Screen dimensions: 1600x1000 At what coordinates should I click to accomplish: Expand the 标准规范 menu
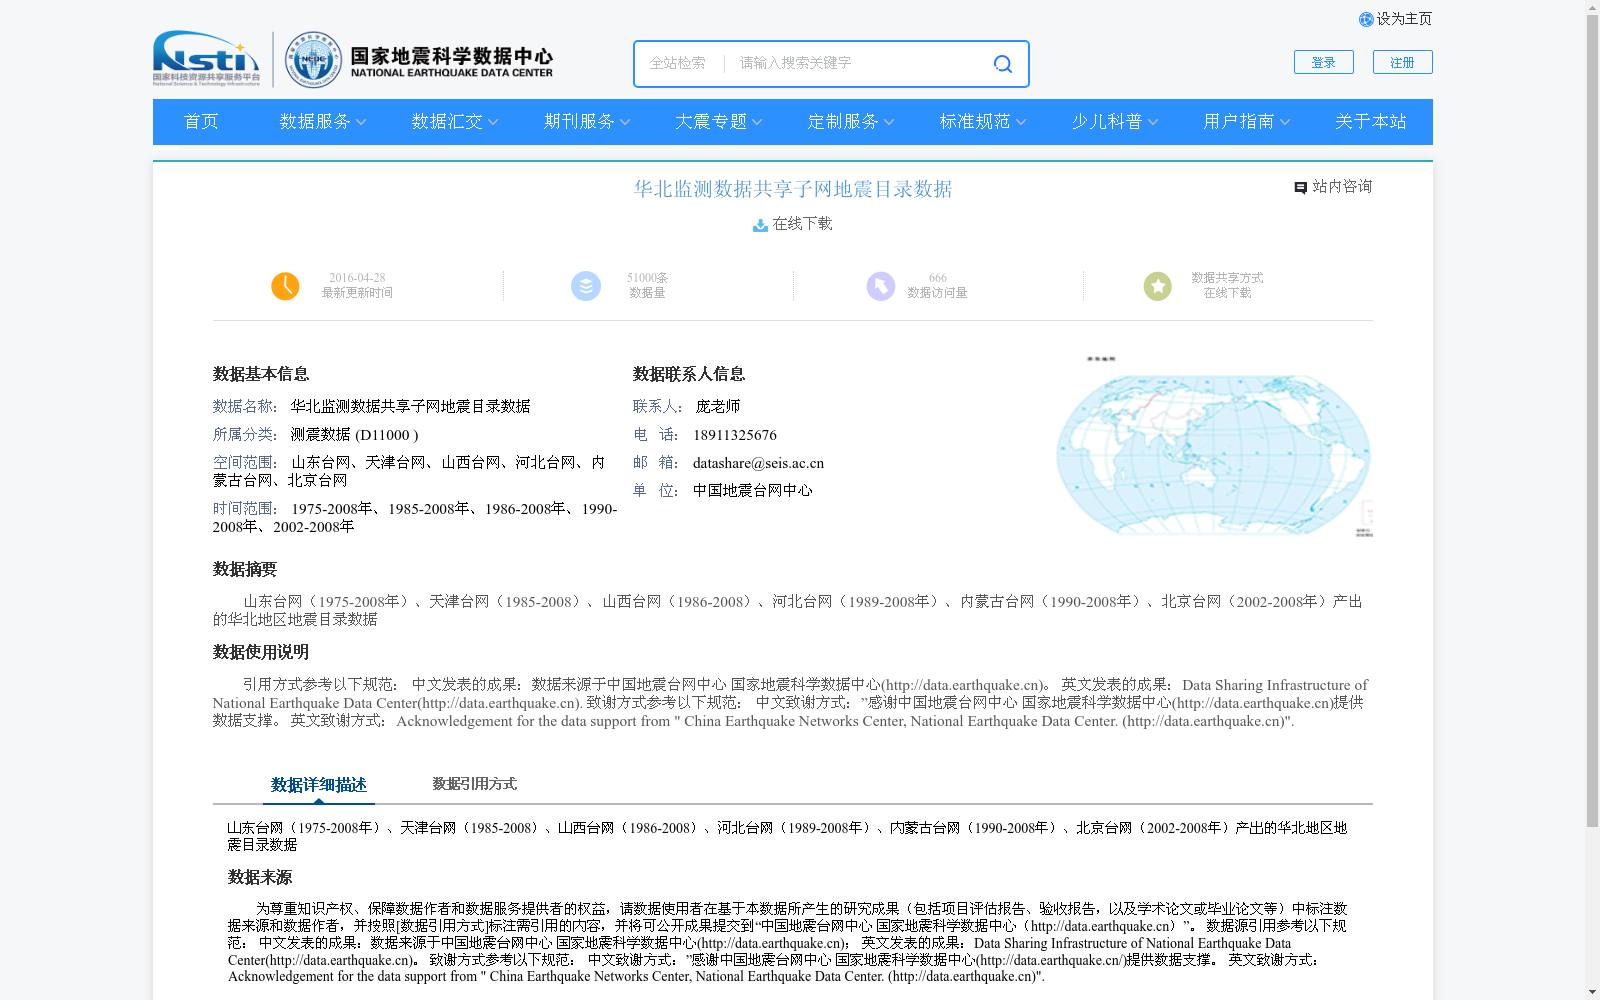pyautogui.click(x=982, y=122)
